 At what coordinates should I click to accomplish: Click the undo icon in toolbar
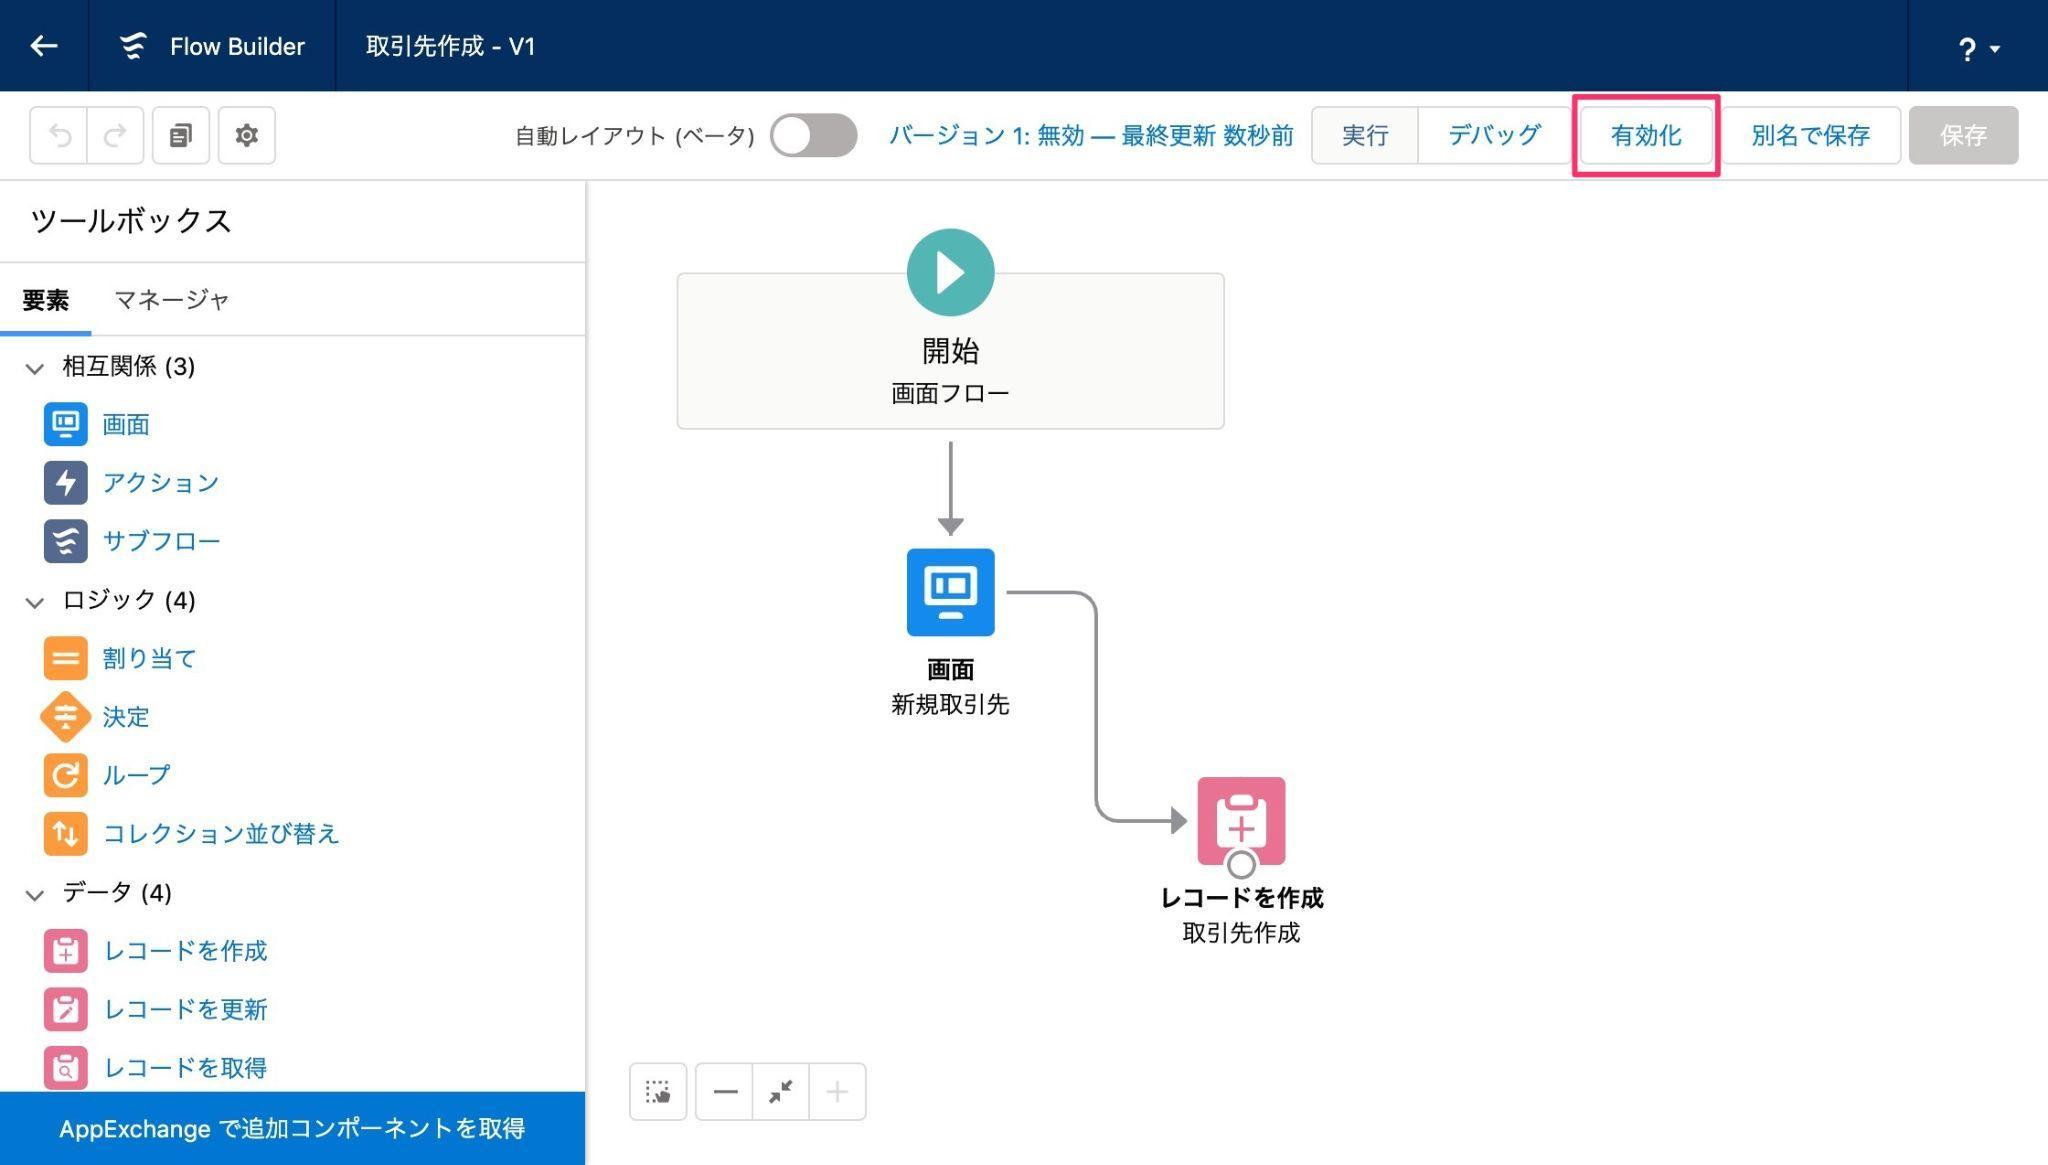(x=60, y=135)
